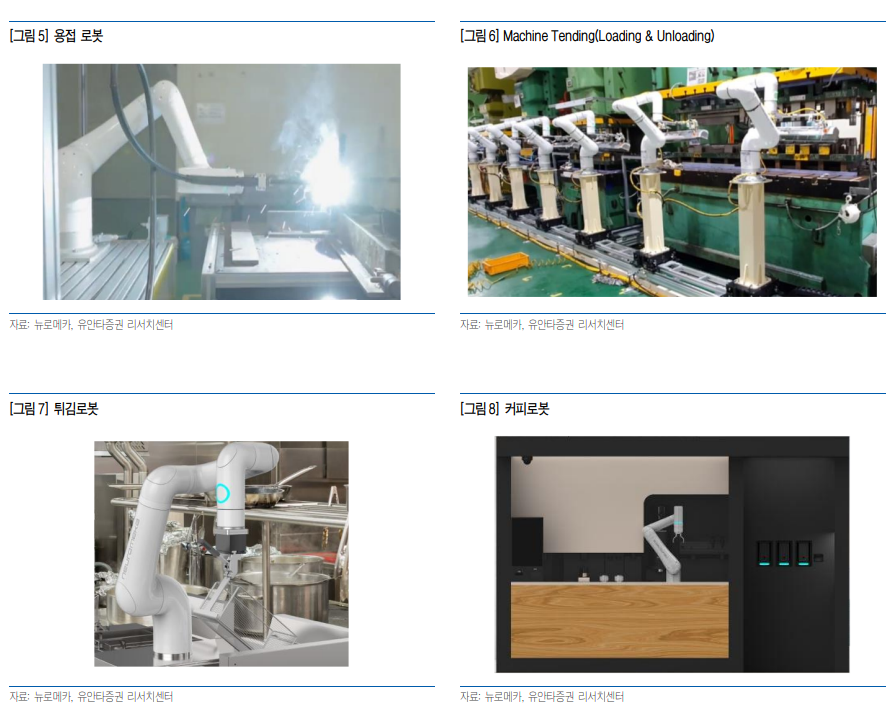The image size is (896, 717).
Task: Select the Machine Tending robots photo
Action: pos(672,182)
